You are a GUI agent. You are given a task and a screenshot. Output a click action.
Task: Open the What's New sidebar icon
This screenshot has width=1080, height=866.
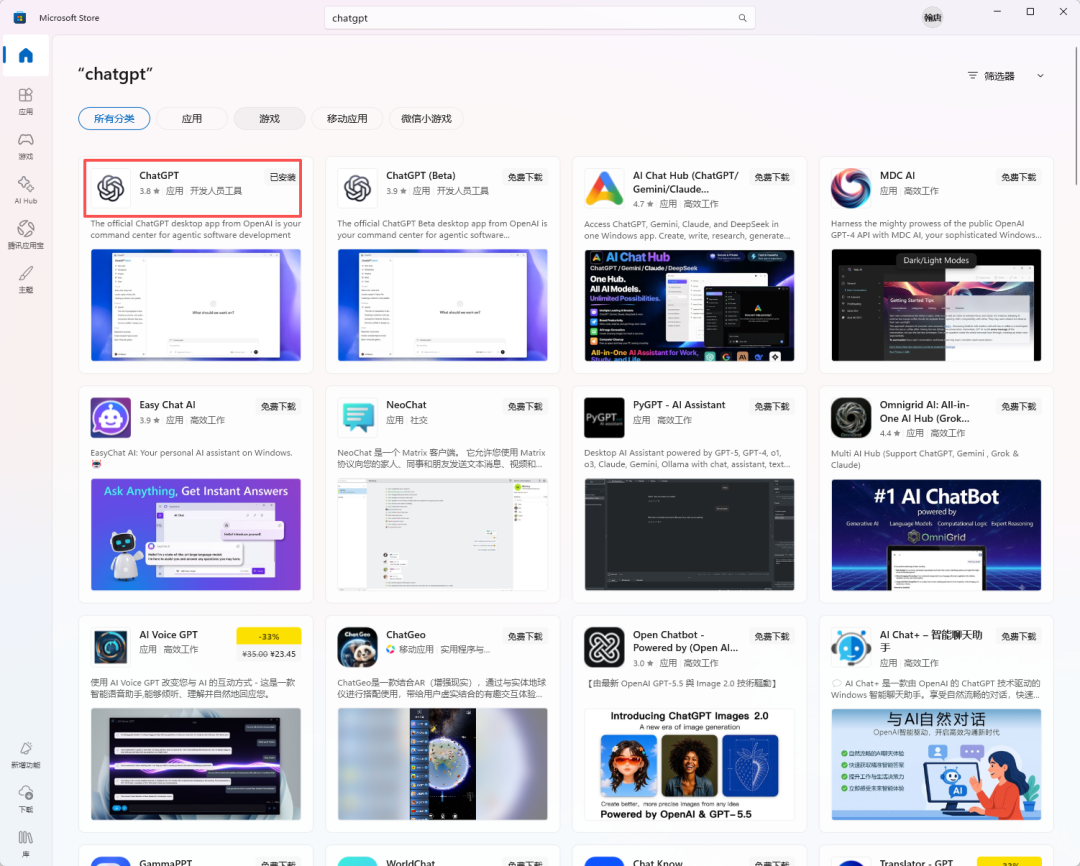[25, 754]
